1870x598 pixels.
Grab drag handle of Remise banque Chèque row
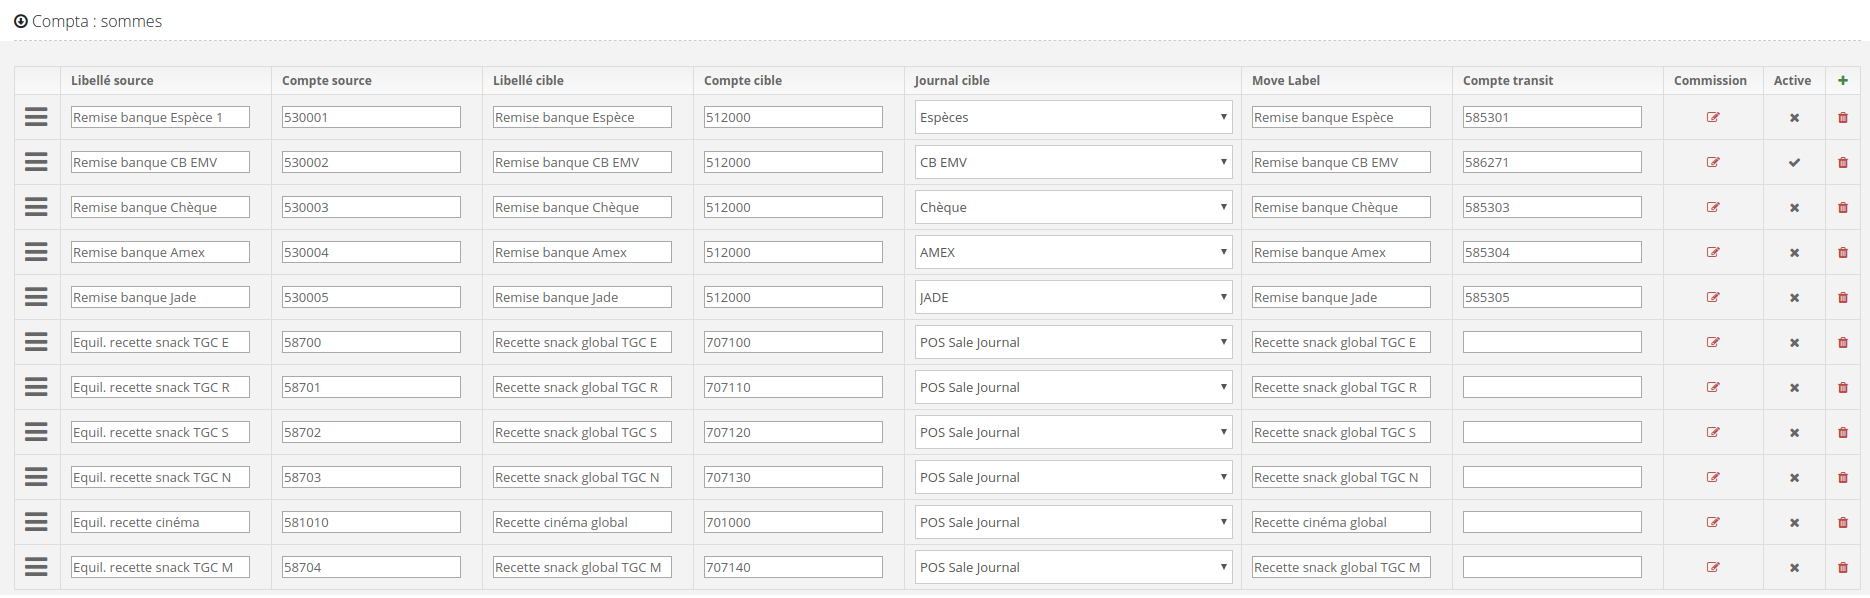pyautogui.click(x=36, y=207)
